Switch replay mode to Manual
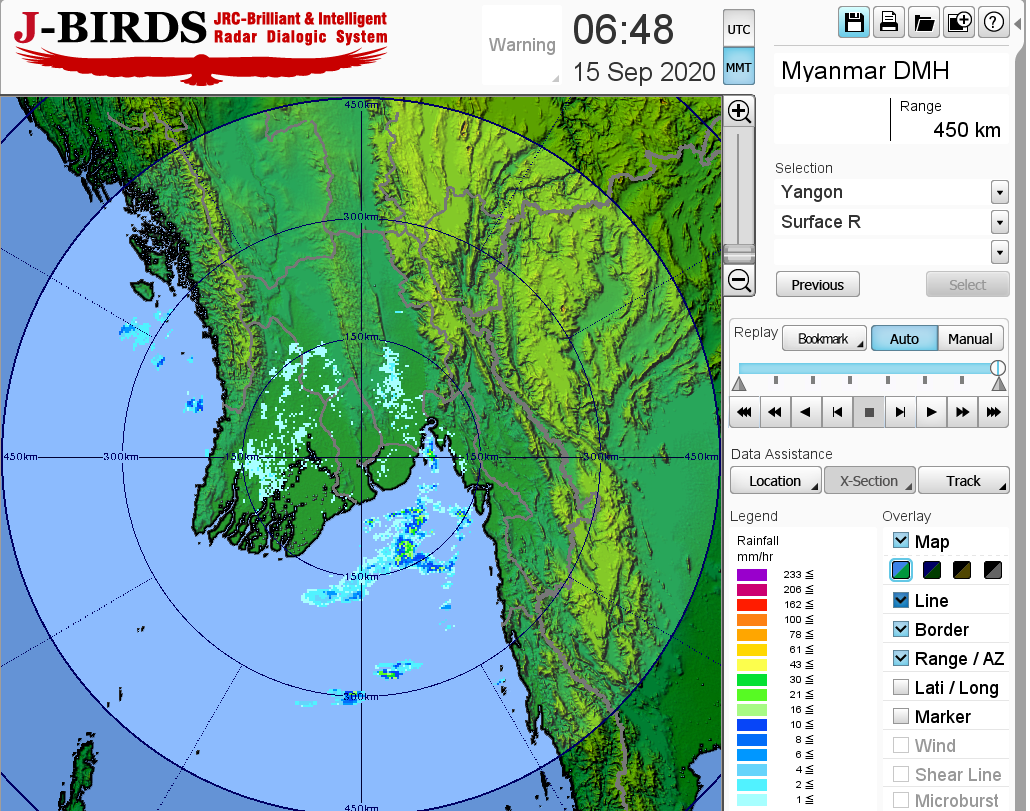 point(969,339)
